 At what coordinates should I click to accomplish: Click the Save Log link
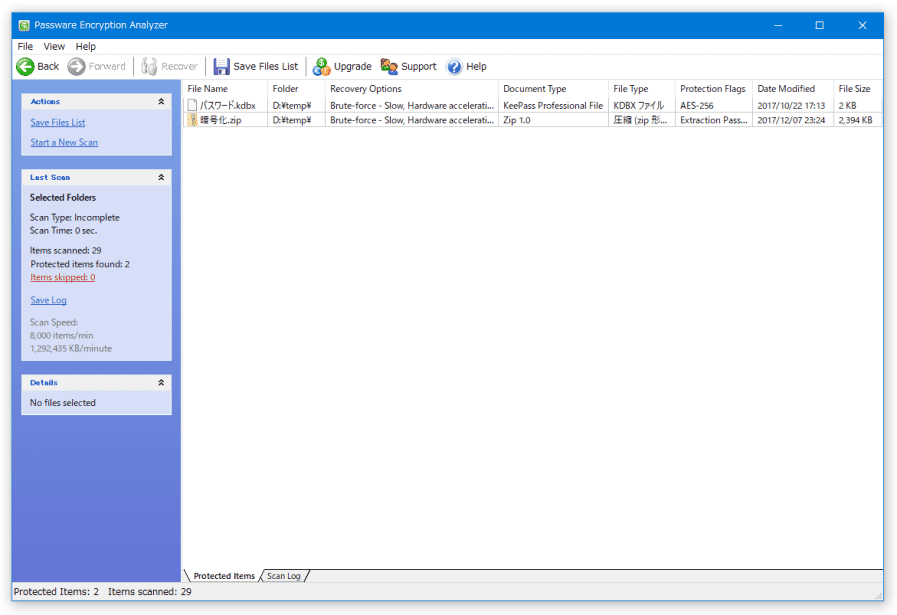(x=48, y=300)
